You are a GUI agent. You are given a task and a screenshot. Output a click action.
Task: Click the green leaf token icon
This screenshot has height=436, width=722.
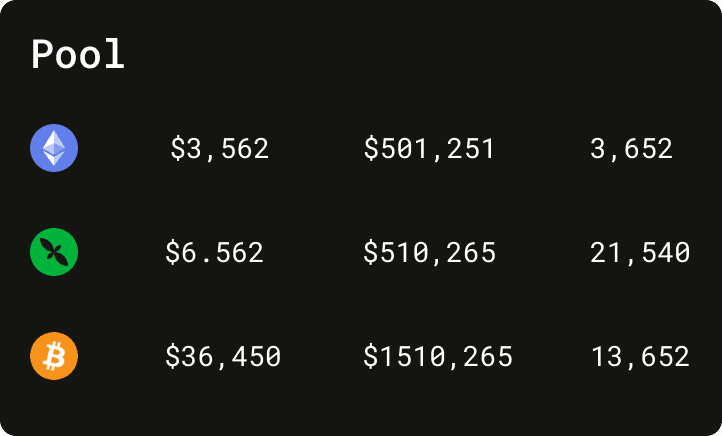coord(54,252)
